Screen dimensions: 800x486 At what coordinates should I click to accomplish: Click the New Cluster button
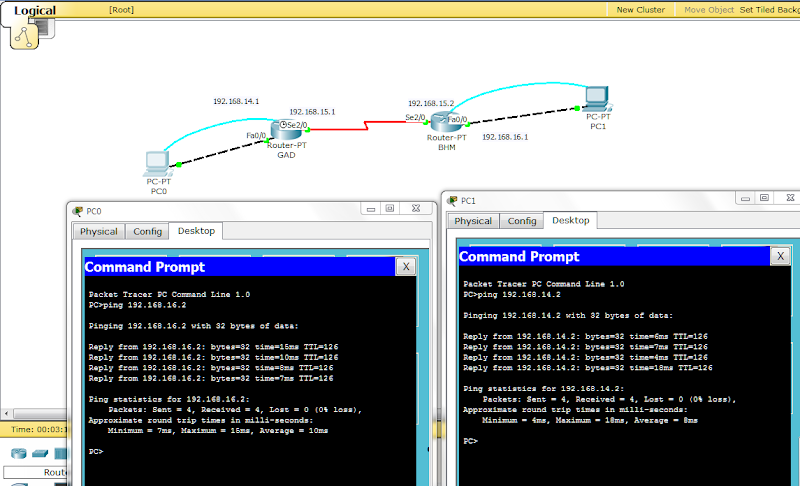[640, 10]
